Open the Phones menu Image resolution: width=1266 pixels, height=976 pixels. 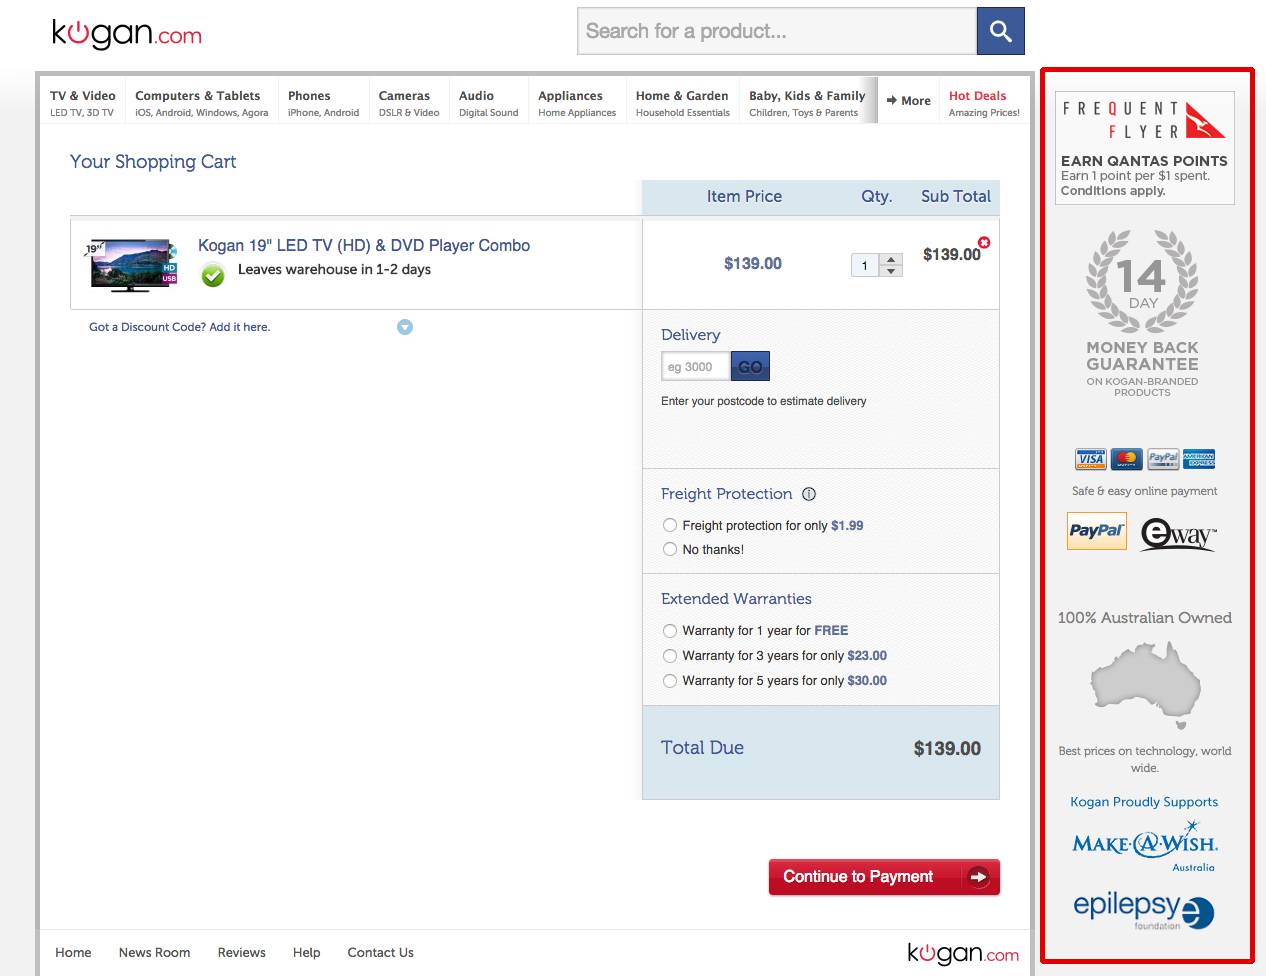point(323,102)
